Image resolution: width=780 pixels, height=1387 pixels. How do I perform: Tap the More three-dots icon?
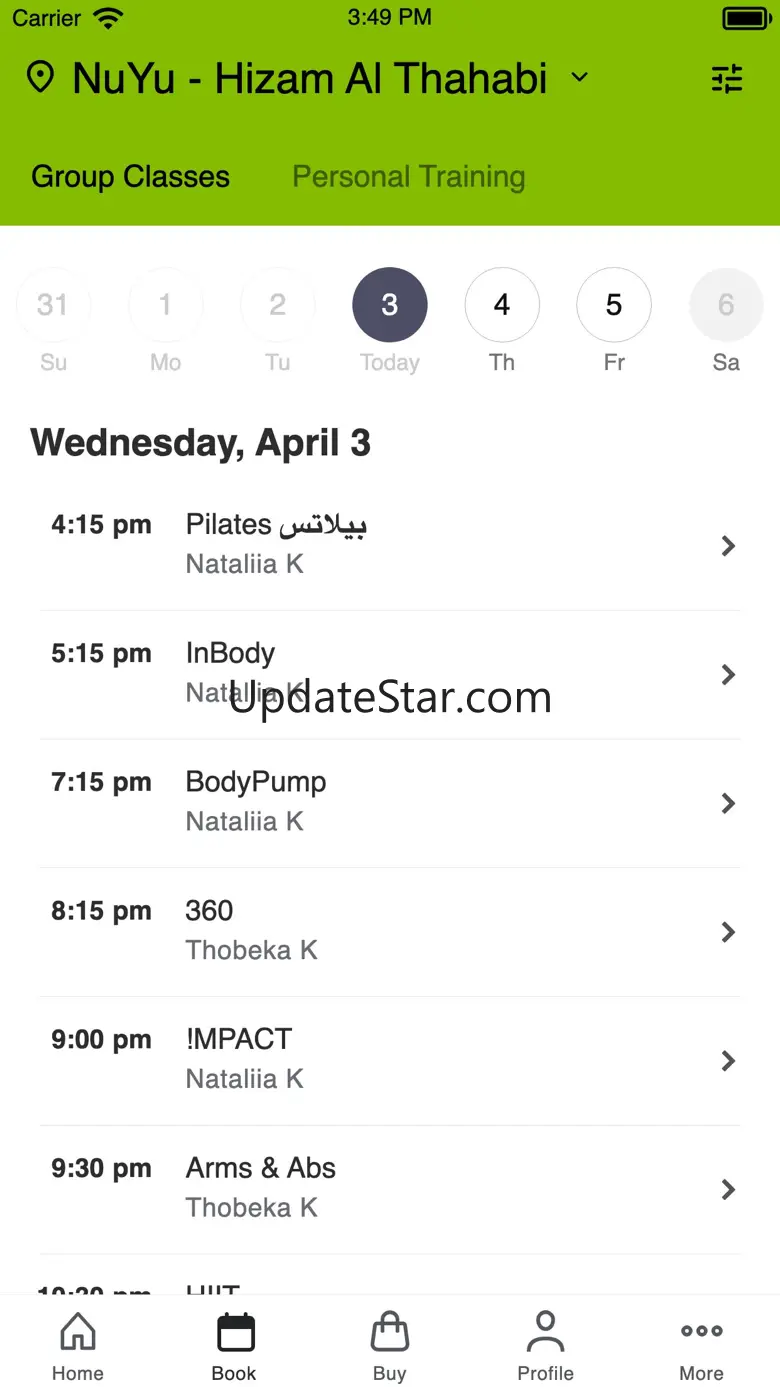point(701,1332)
